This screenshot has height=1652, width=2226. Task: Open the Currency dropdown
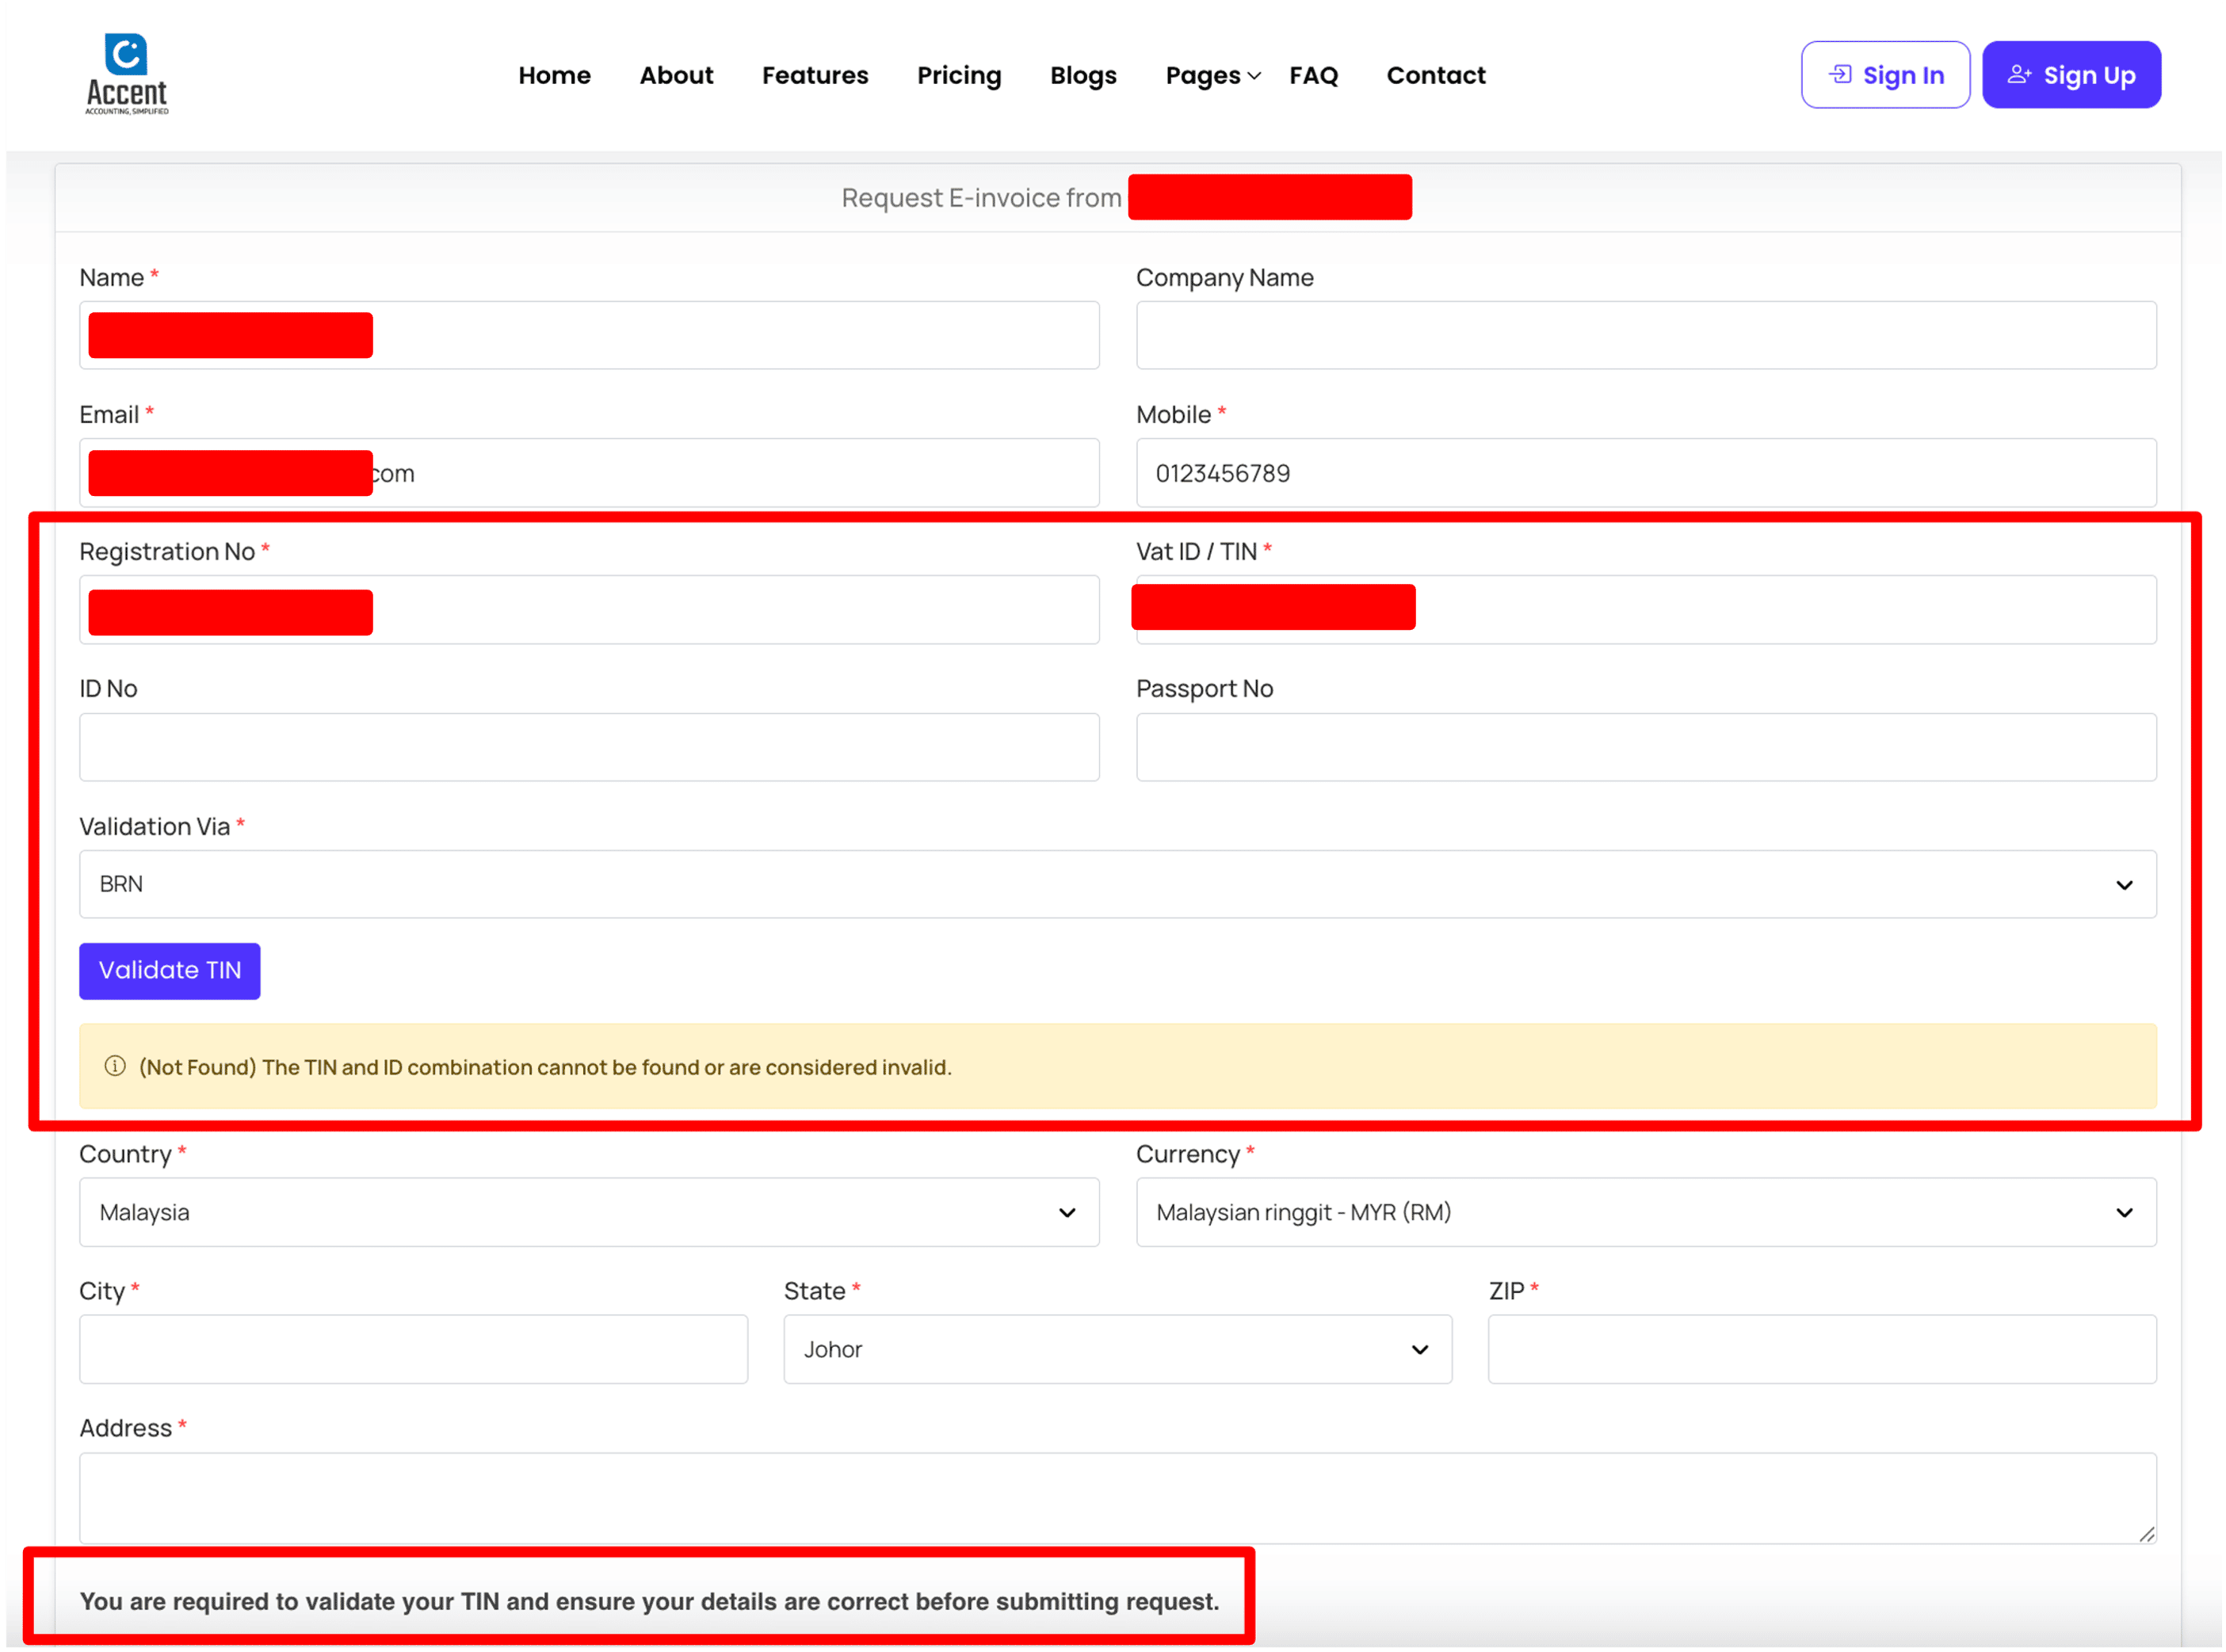[1645, 1212]
